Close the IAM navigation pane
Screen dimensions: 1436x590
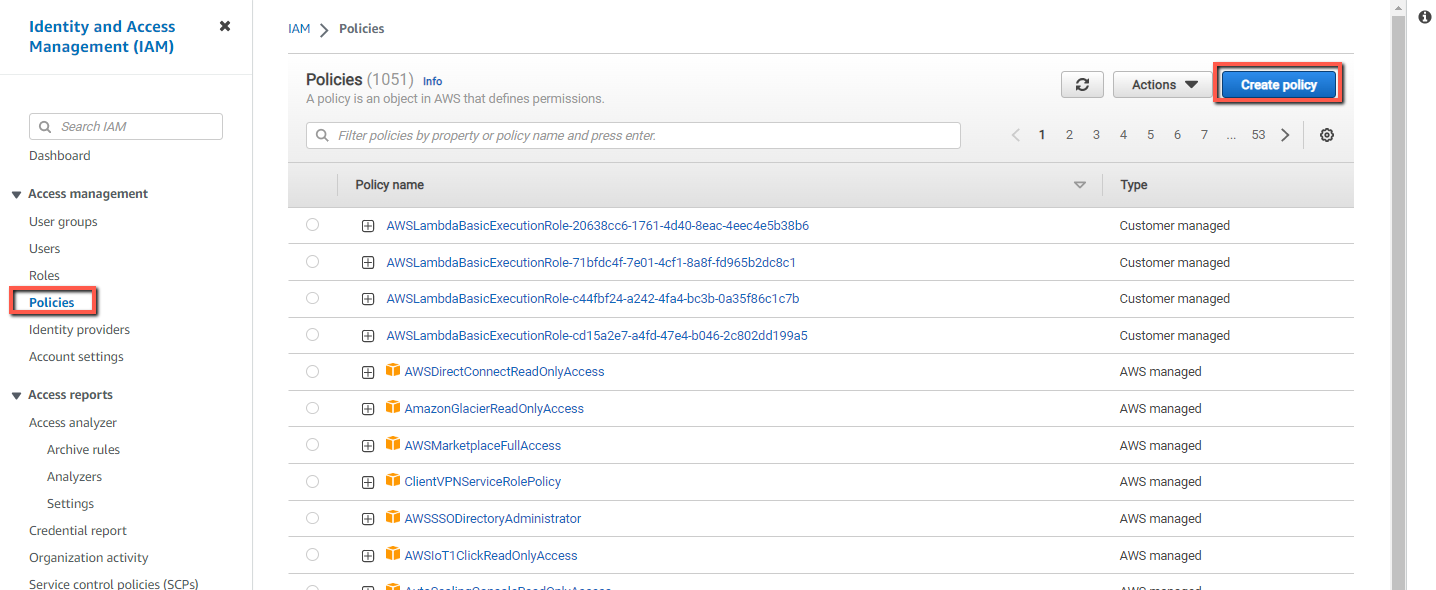(x=225, y=26)
